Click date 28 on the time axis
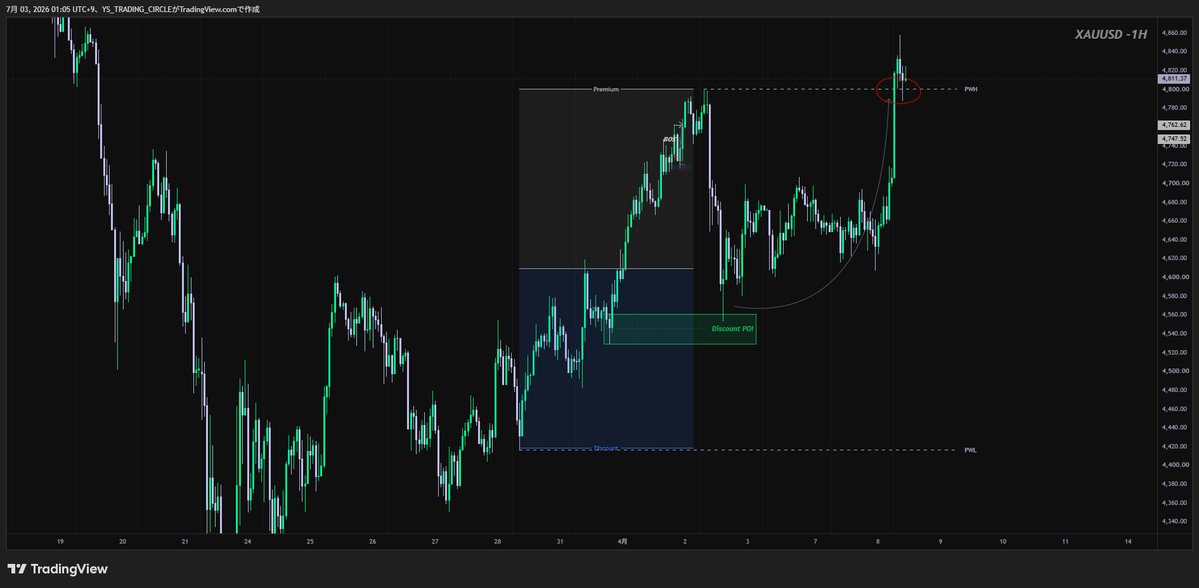Image resolution: width=1199 pixels, height=588 pixels. pos(497,542)
